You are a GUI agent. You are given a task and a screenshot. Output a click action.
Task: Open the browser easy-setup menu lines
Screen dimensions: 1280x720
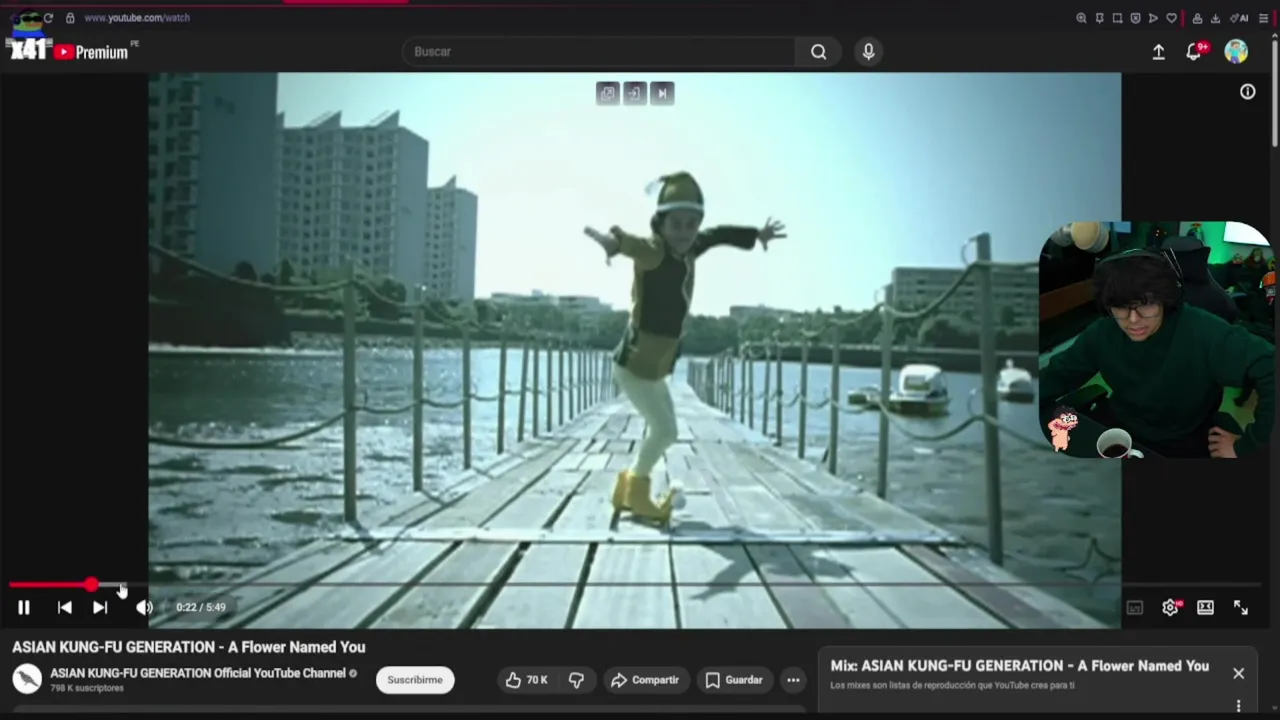[1263, 18]
